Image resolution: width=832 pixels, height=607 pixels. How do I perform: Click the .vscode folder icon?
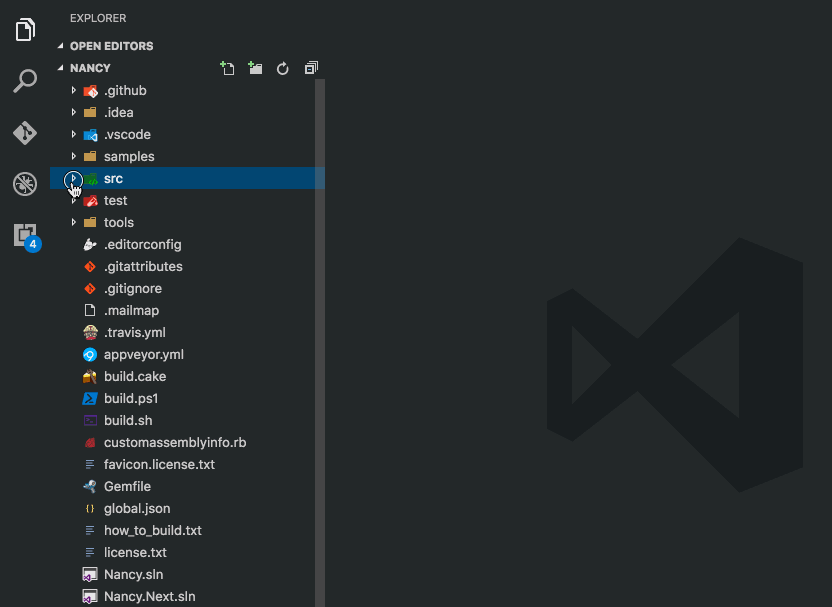coord(91,135)
